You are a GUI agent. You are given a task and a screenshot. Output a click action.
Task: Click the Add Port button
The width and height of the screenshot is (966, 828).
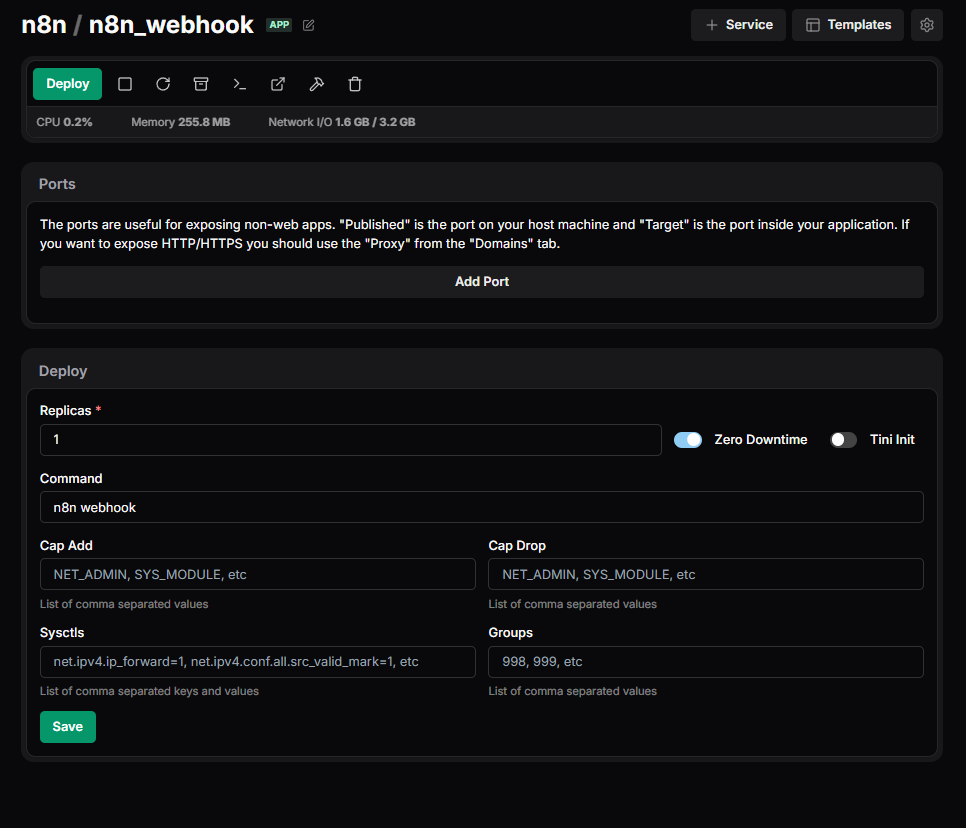tap(482, 282)
